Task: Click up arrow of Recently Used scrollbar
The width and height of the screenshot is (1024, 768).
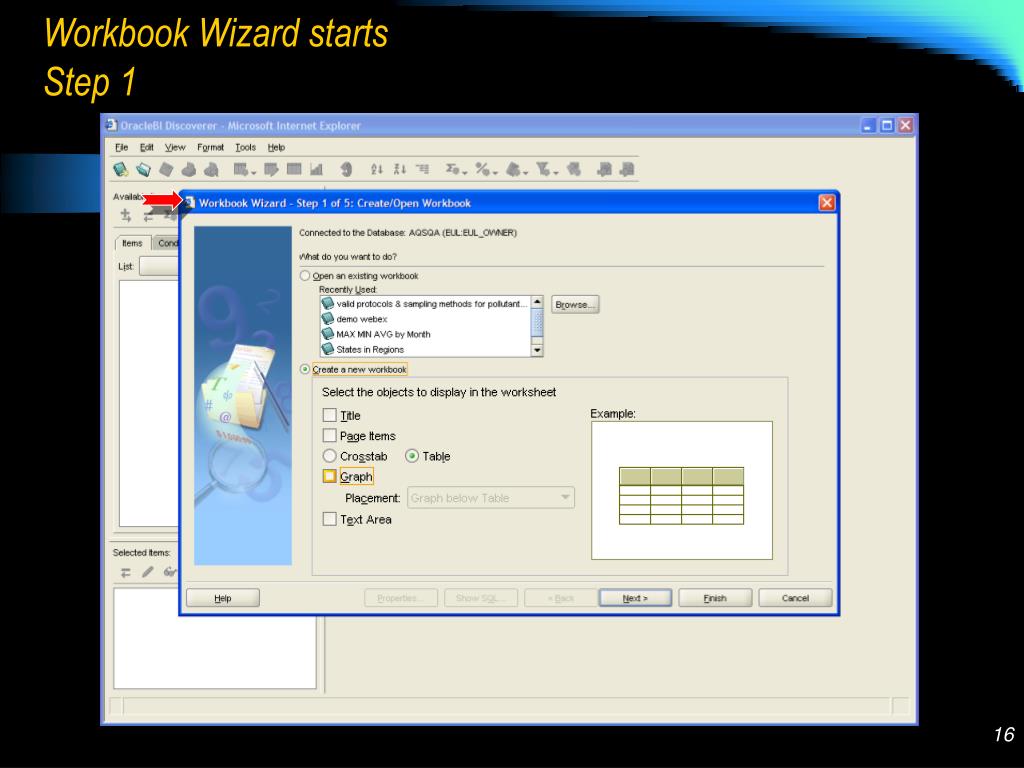Action: 537,302
